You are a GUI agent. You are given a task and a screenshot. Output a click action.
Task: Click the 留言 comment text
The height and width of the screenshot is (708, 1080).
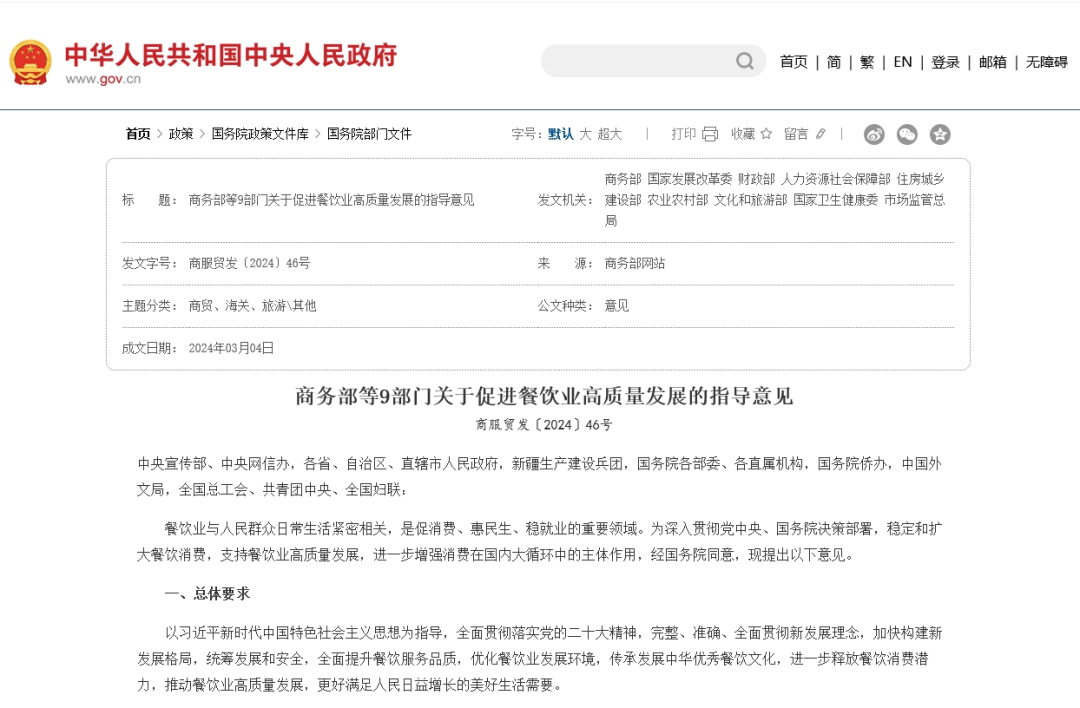click(796, 134)
